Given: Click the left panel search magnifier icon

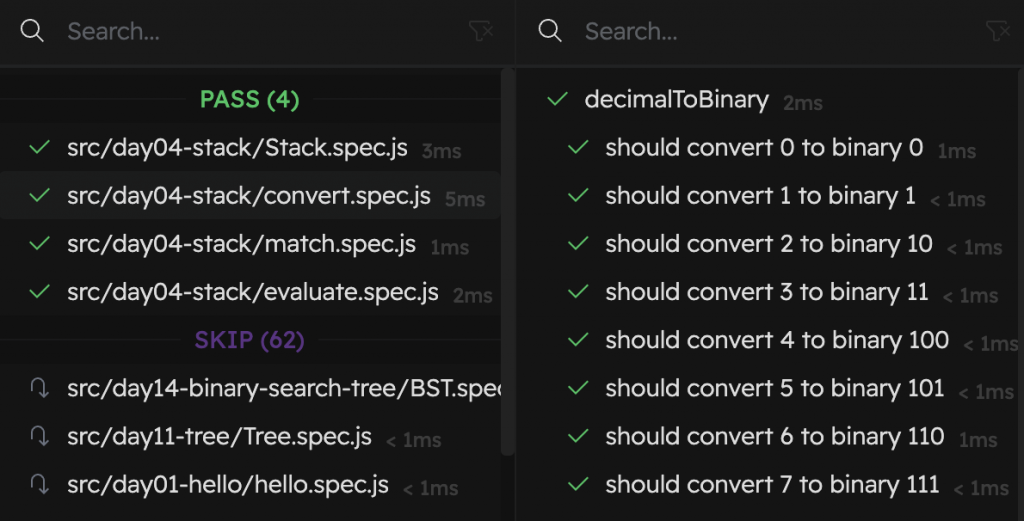Looking at the screenshot, I should [32, 32].
